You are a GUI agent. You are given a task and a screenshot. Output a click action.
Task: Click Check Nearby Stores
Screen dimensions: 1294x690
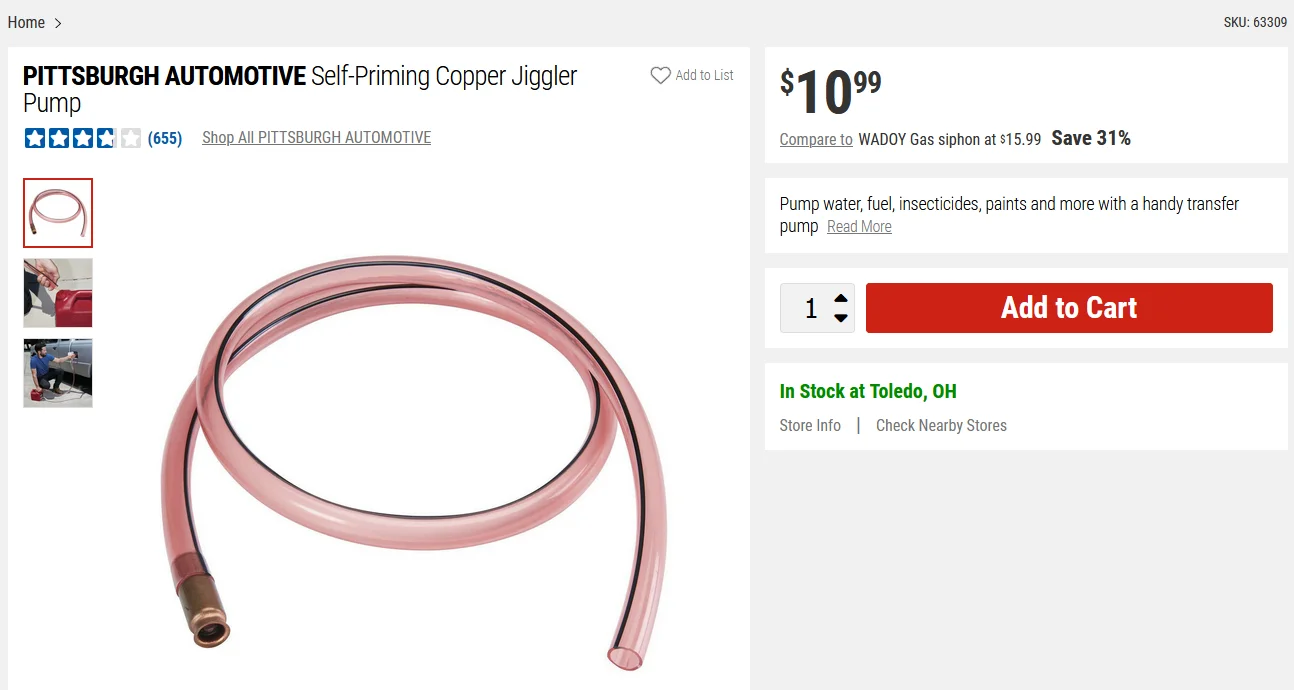click(941, 425)
